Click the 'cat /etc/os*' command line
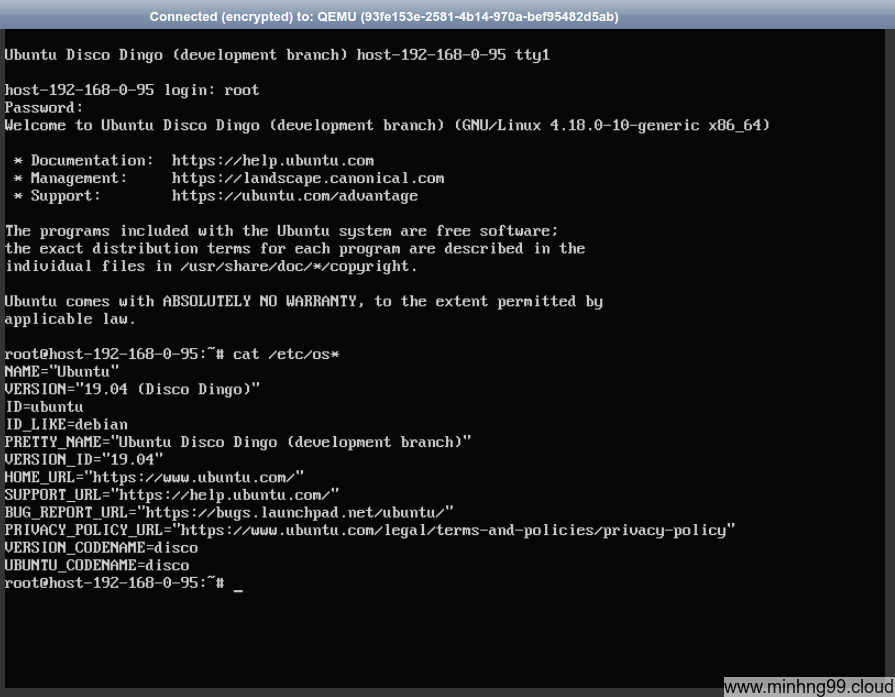This screenshot has width=895, height=697. (172, 354)
